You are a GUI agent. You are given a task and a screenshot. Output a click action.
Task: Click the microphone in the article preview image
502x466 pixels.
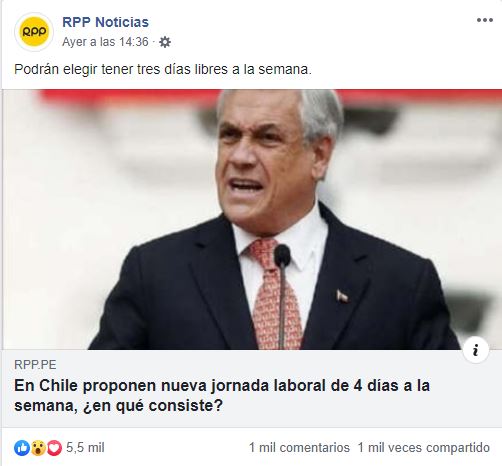(x=282, y=296)
